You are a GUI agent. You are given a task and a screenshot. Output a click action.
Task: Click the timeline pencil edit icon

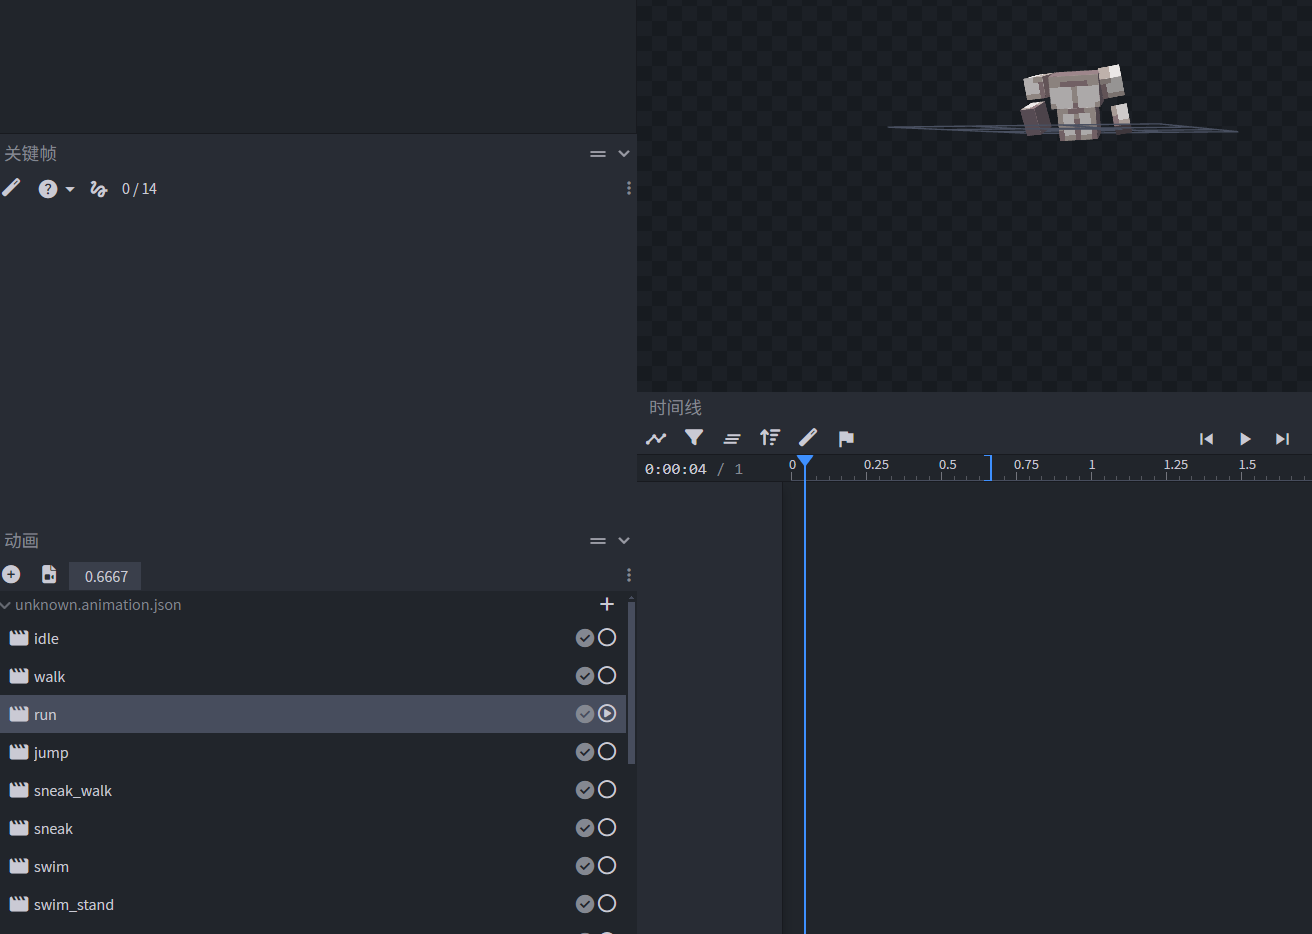tap(808, 438)
